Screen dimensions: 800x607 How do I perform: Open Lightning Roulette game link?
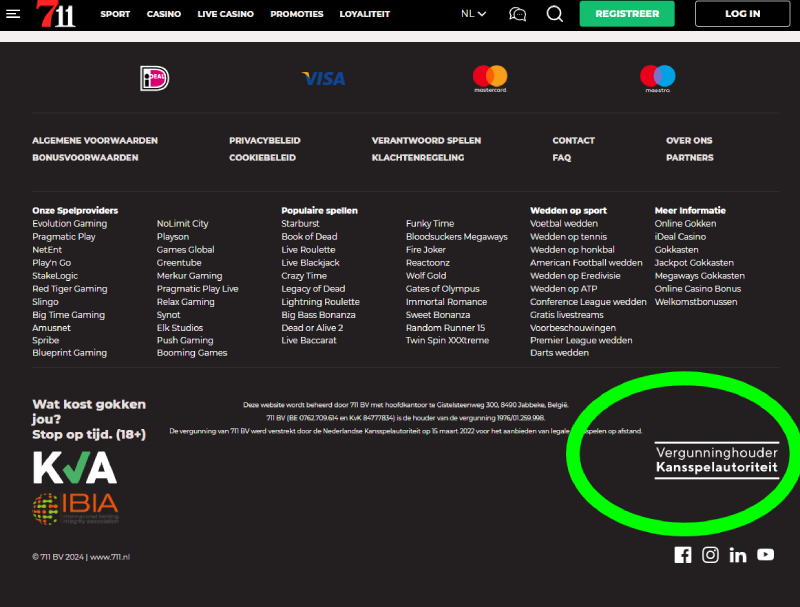pos(320,301)
